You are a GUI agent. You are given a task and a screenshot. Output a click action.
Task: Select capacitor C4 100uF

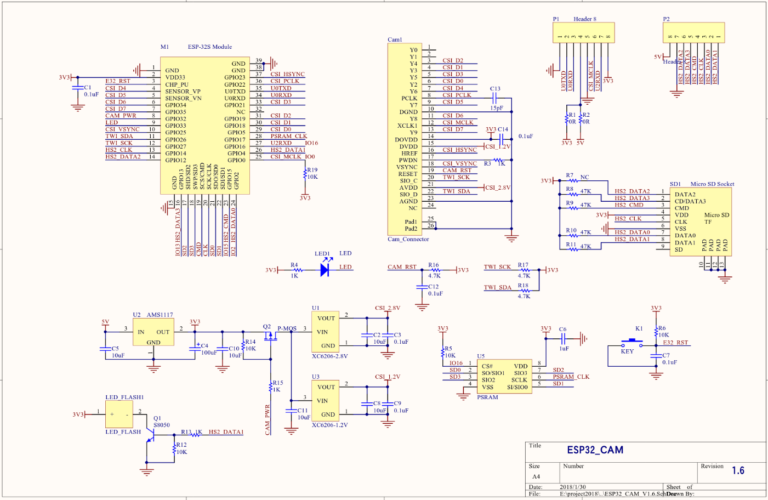click(195, 349)
